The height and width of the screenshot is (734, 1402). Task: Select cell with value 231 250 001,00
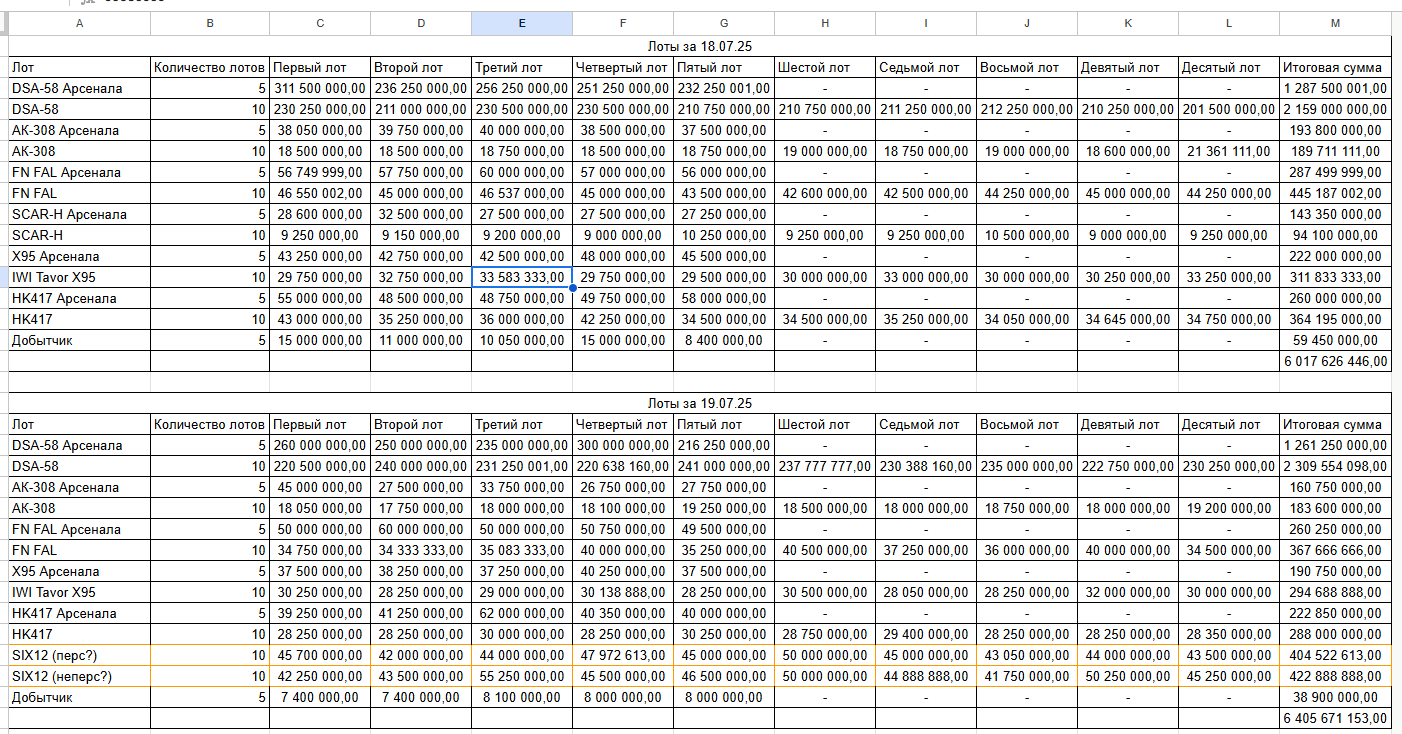522,466
